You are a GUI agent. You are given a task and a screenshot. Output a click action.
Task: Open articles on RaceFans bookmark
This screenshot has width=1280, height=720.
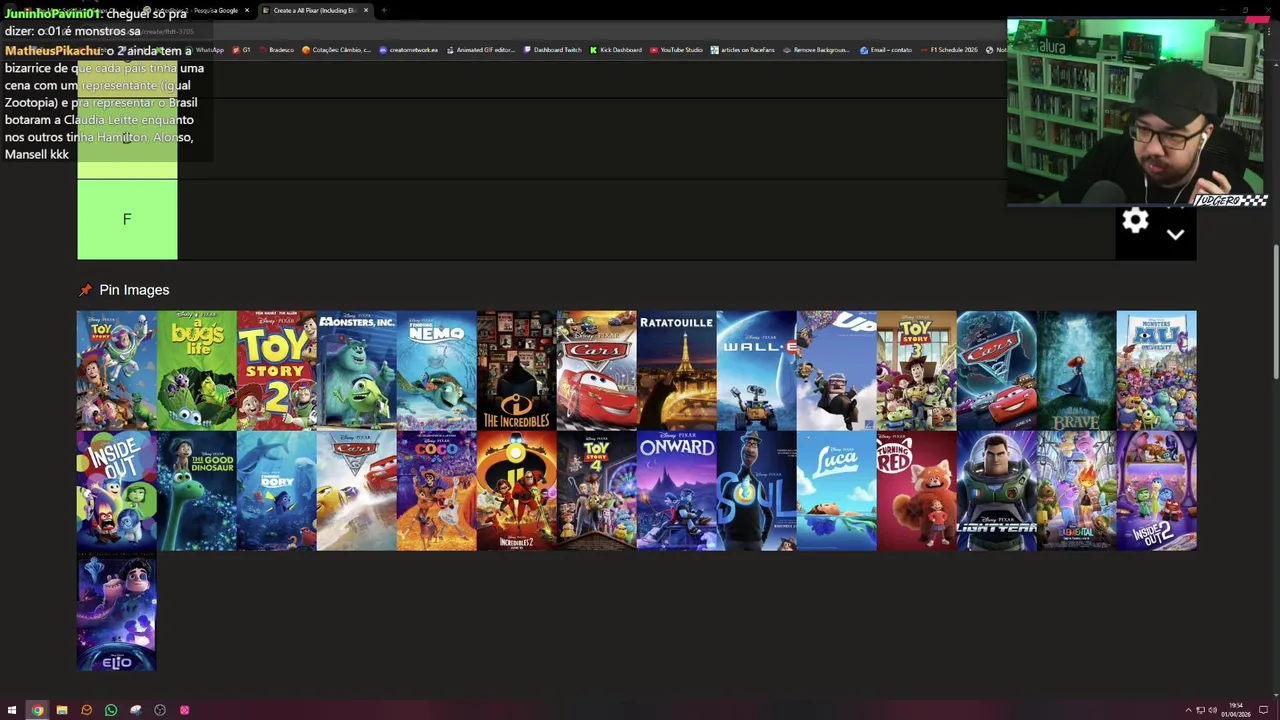[x=743, y=50]
